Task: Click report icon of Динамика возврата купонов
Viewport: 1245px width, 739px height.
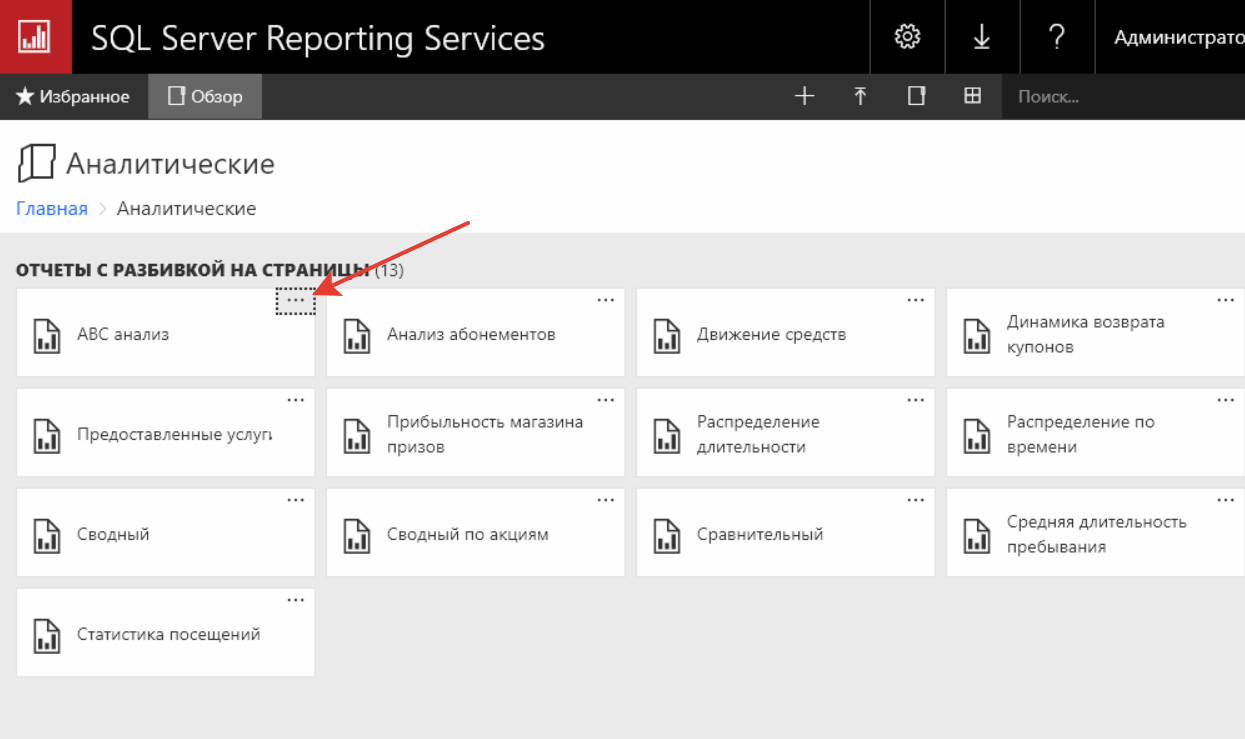Action: [977, 335]
